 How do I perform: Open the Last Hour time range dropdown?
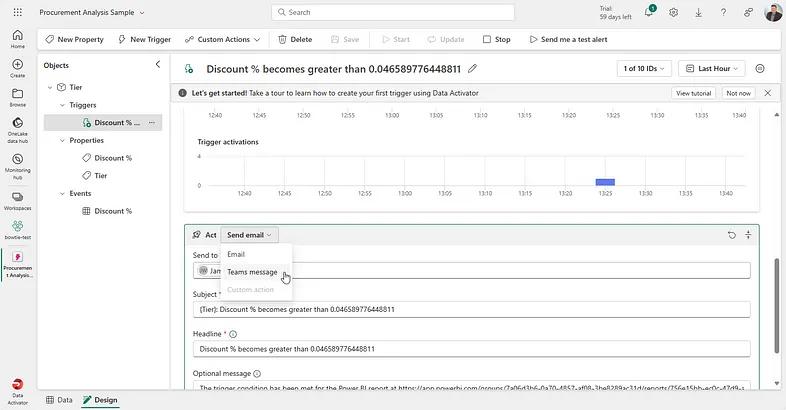point(711,69)
